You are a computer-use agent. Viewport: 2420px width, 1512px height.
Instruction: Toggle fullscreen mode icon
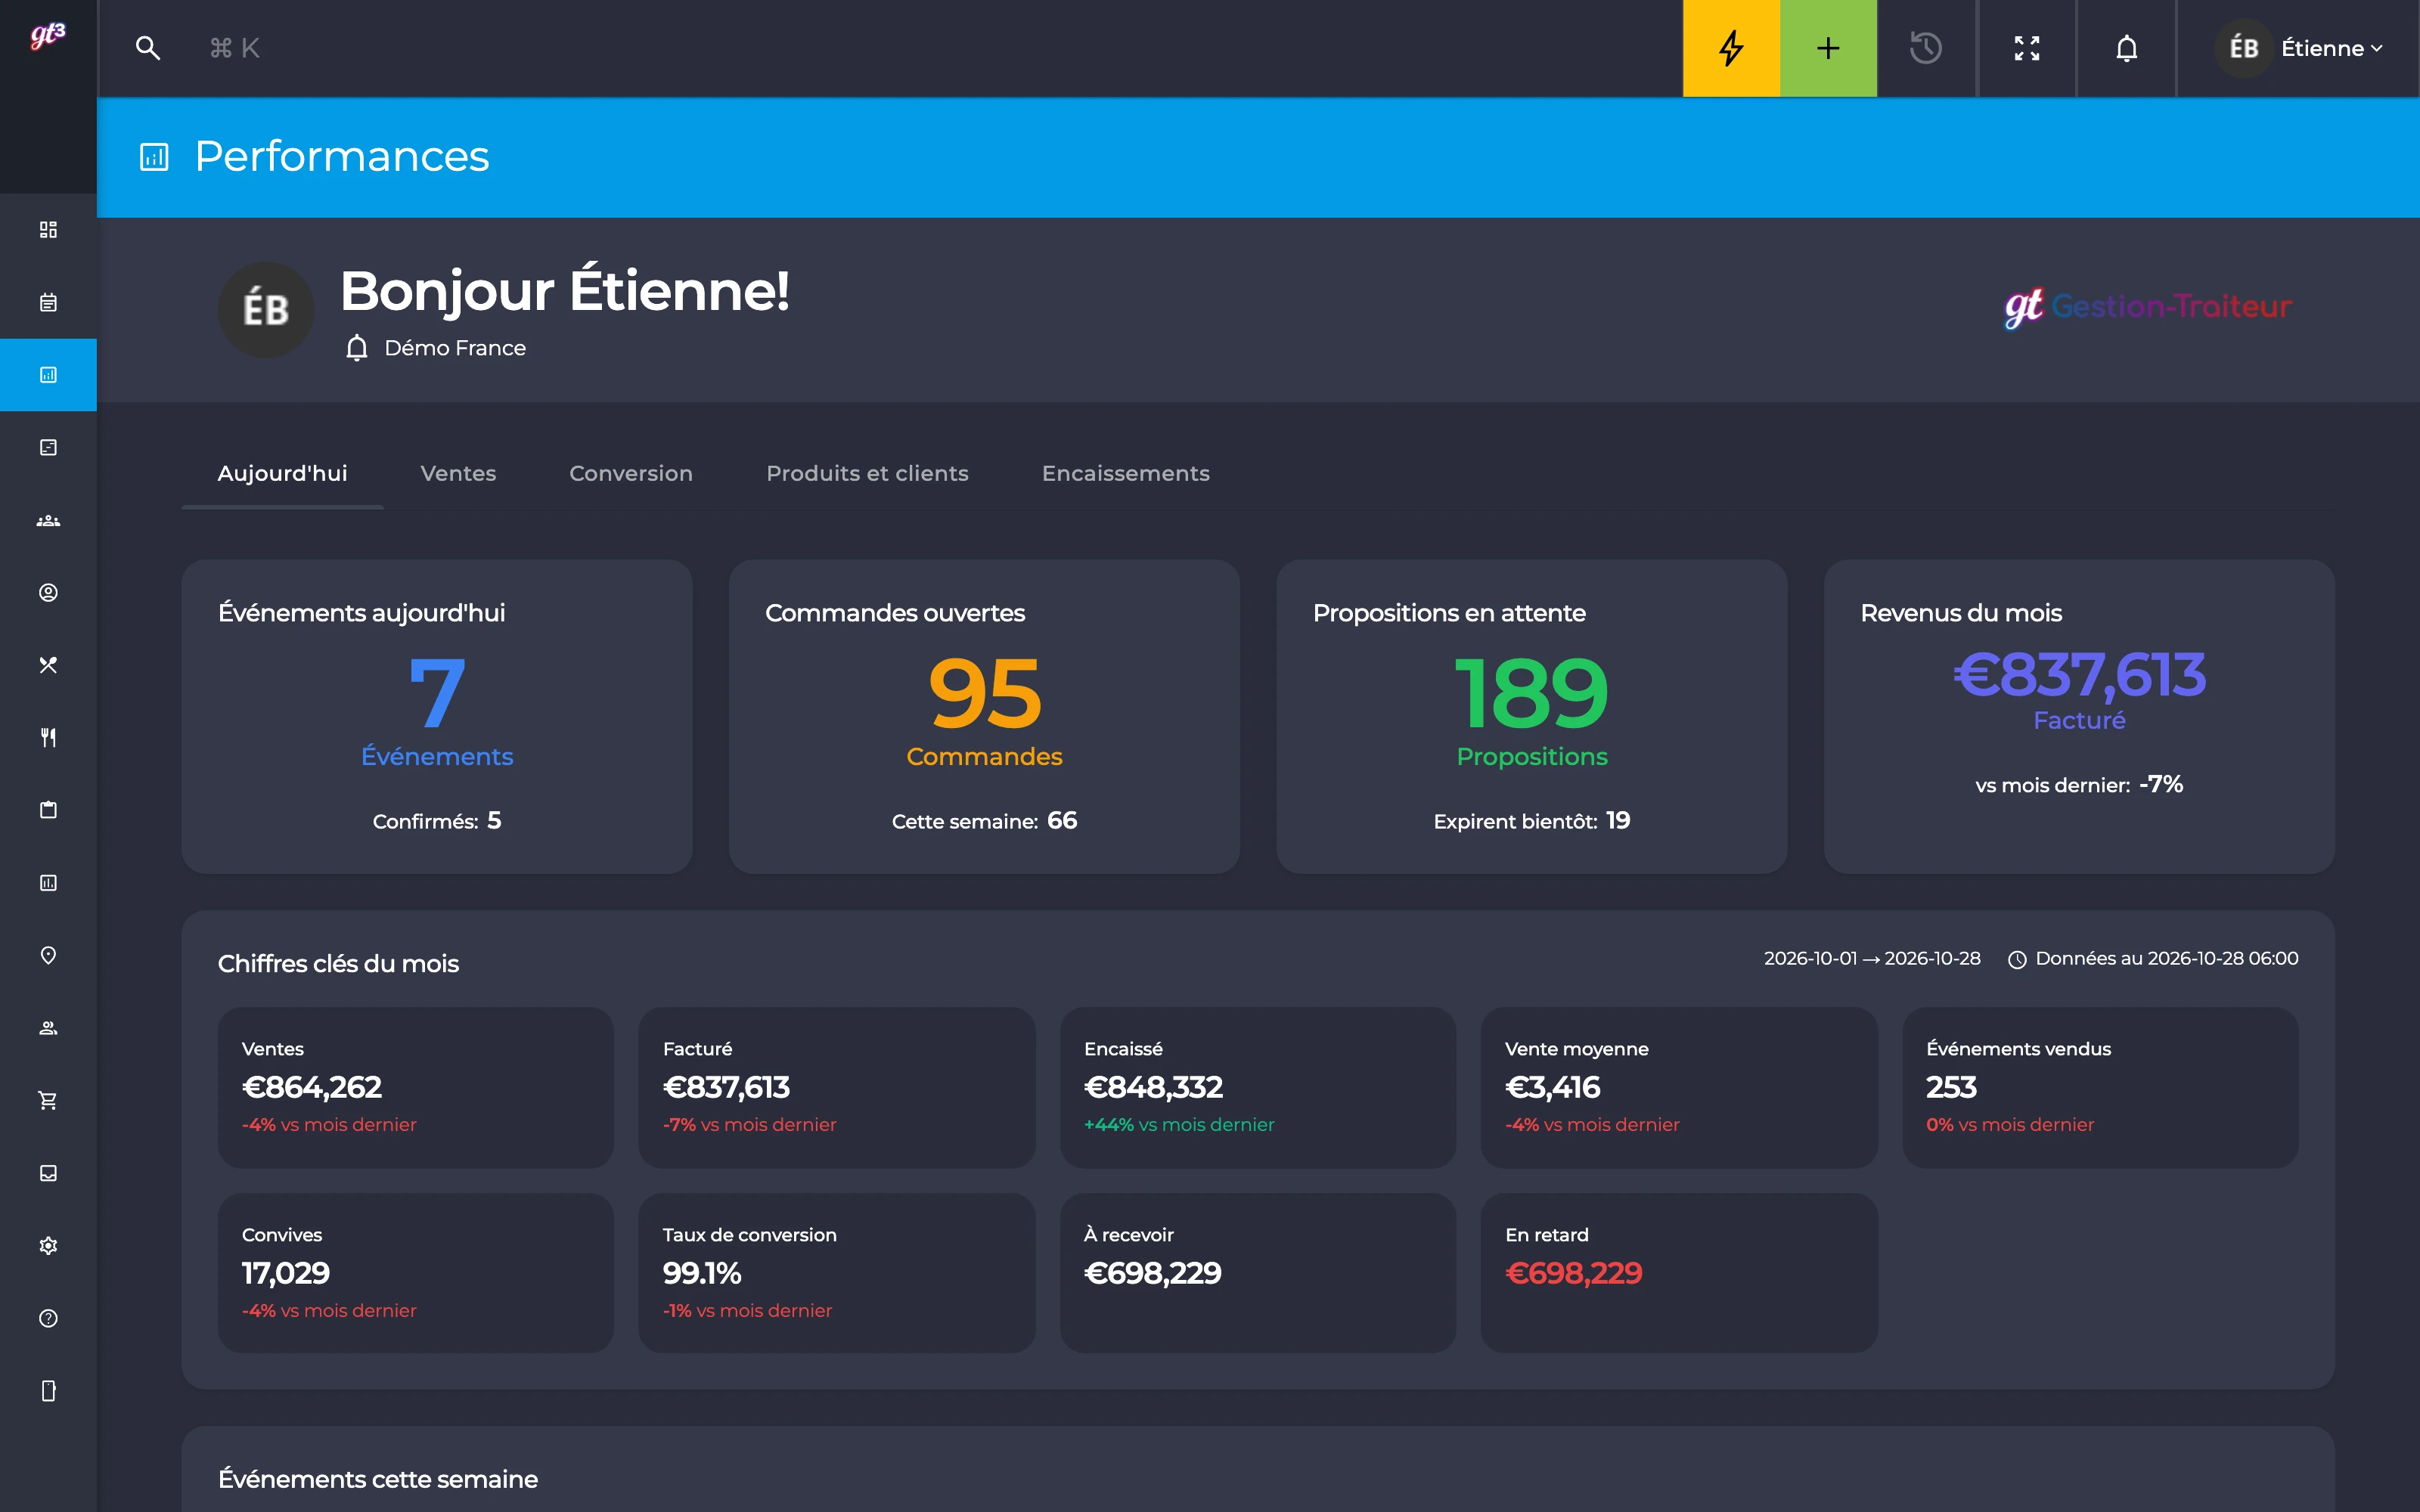pos(2027,48)
